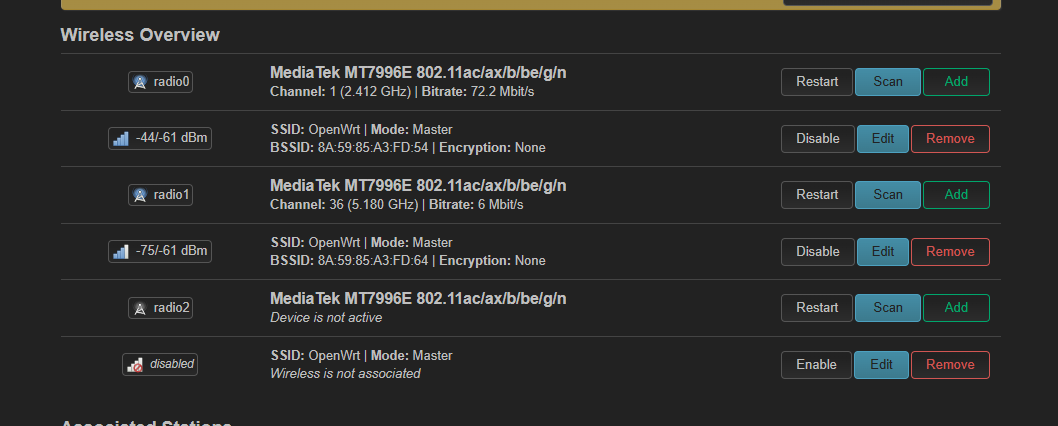The image size is (1058, 426).
Task: Click the radio1 antenna icon badge
Action: pos(140,195)
